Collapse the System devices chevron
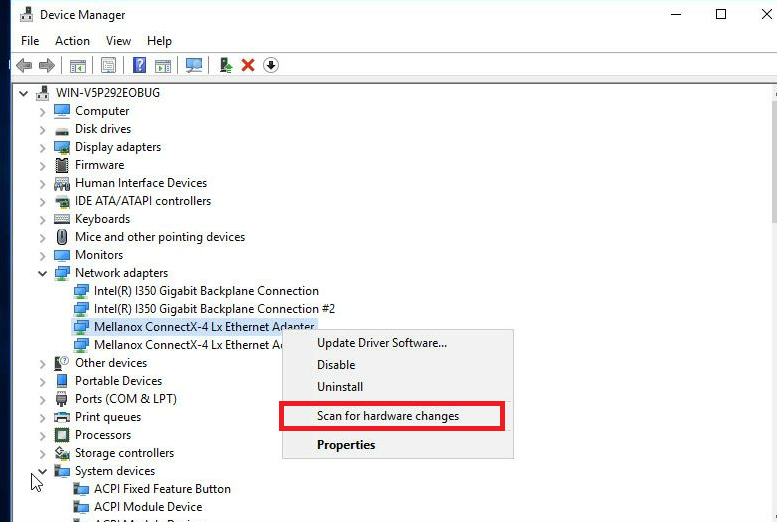This screenshot has height=522, width=777. 43,471
